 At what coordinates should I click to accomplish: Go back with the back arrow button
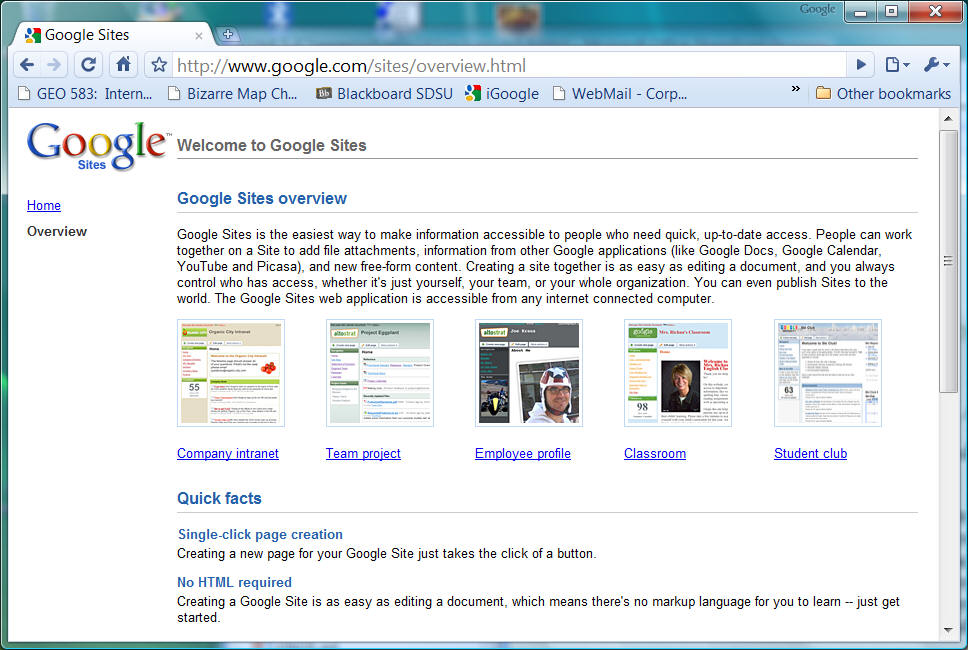pos(27,64)
